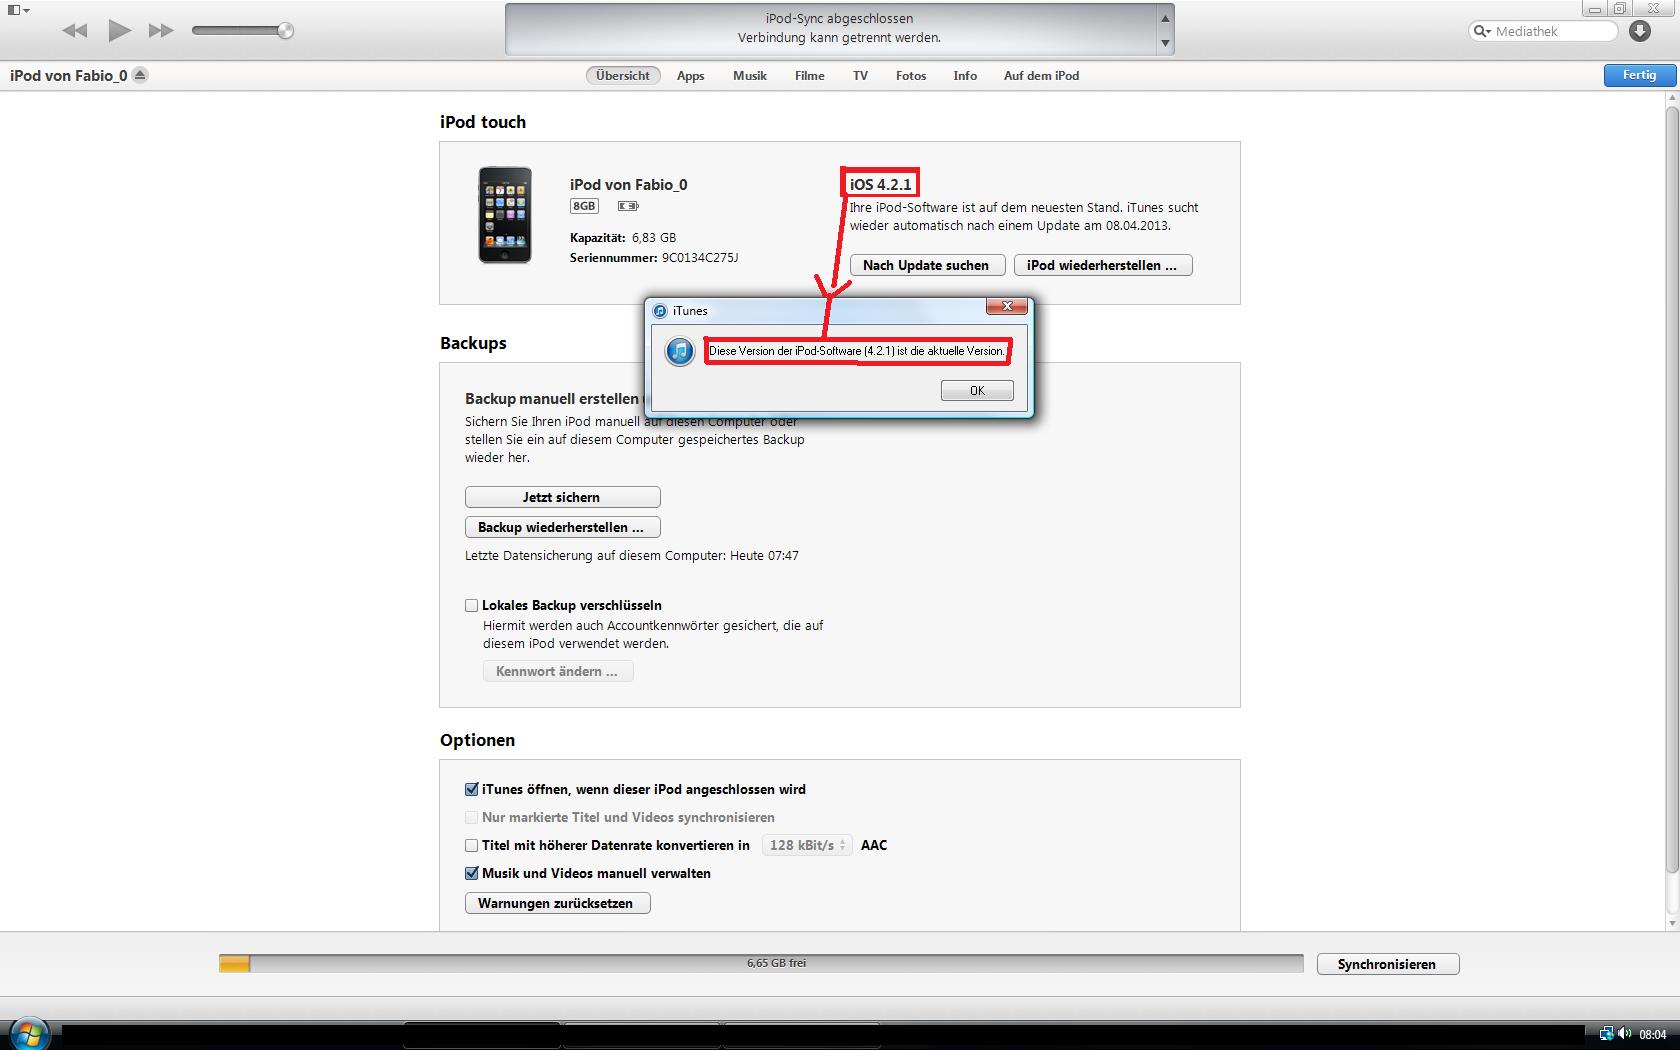Click iPod wiederherstellen button
The width and height of the screenshot is (1680, 1050).
[1103, 265]
